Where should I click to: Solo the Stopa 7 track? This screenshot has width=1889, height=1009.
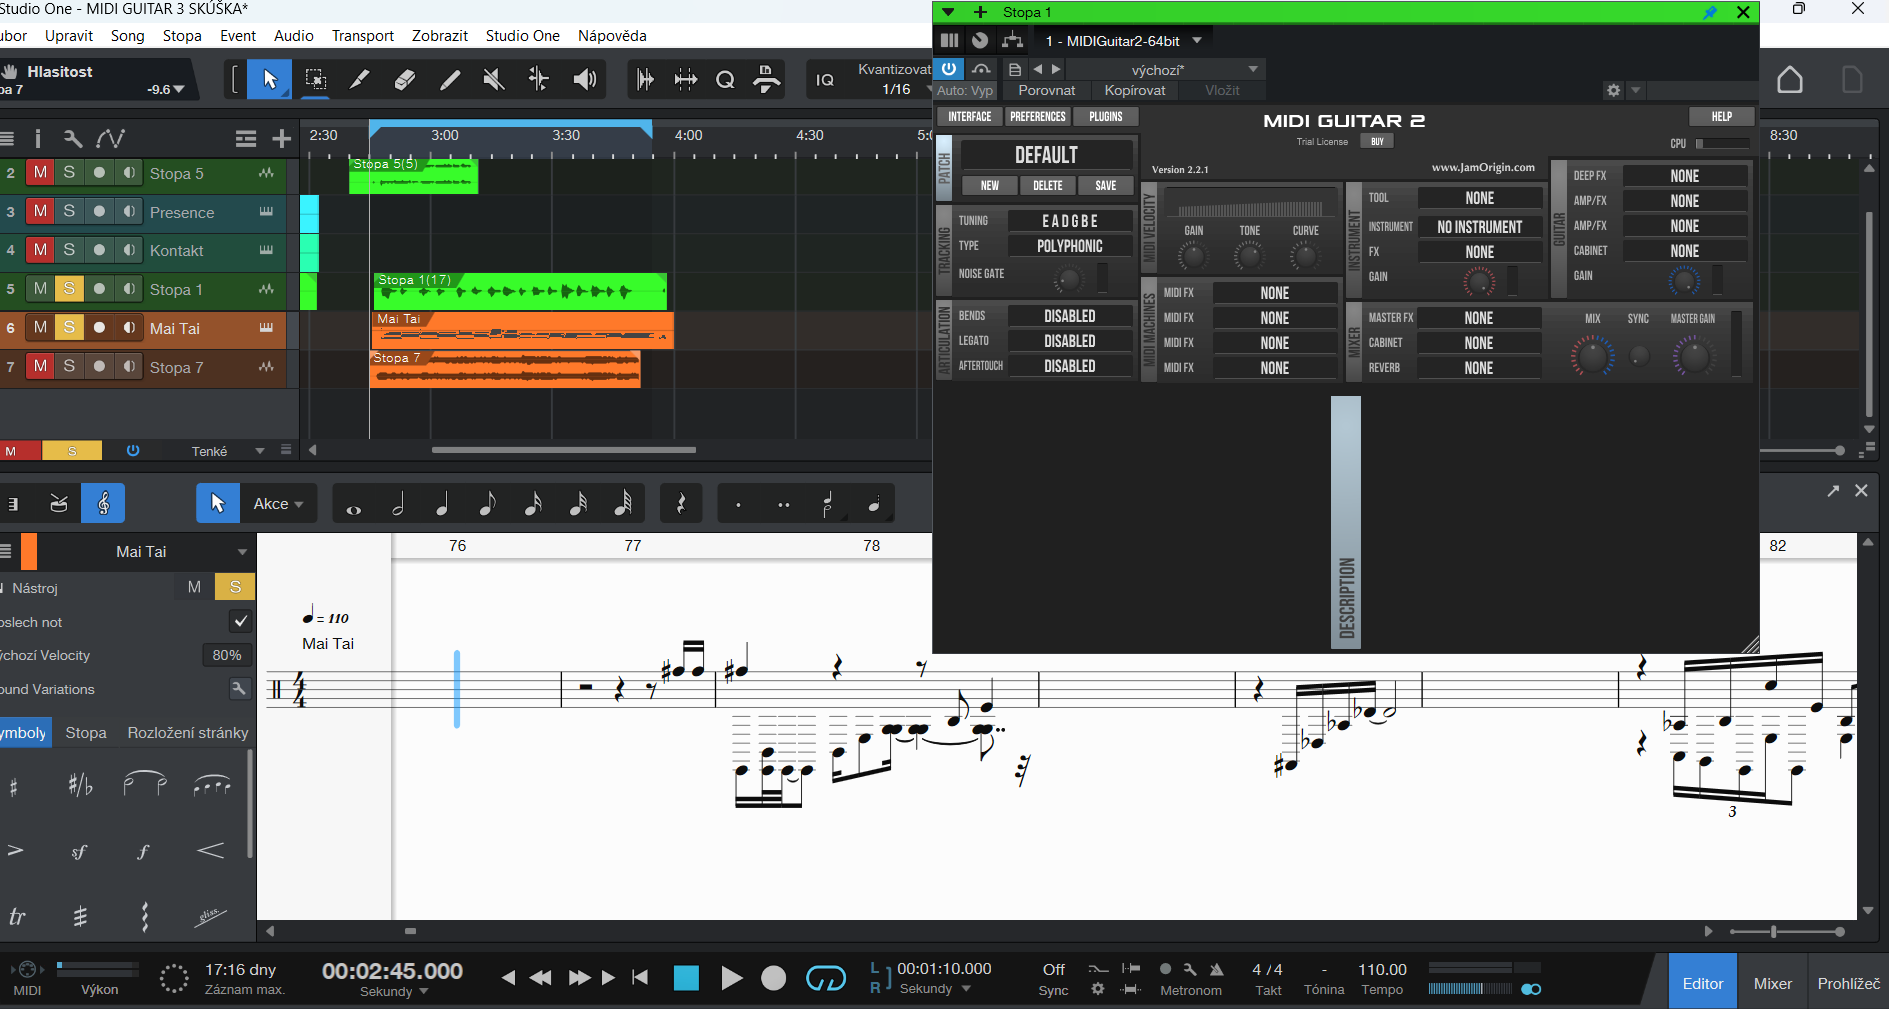[x=69, y=367]
